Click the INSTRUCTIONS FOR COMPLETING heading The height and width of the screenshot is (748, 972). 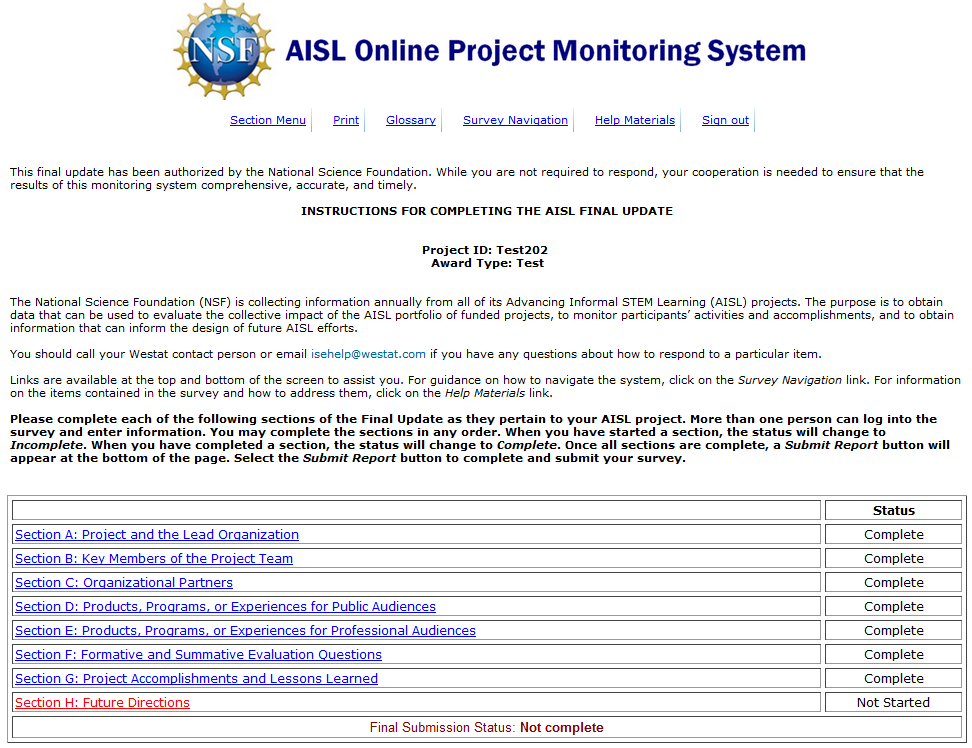tap(487, 211)
